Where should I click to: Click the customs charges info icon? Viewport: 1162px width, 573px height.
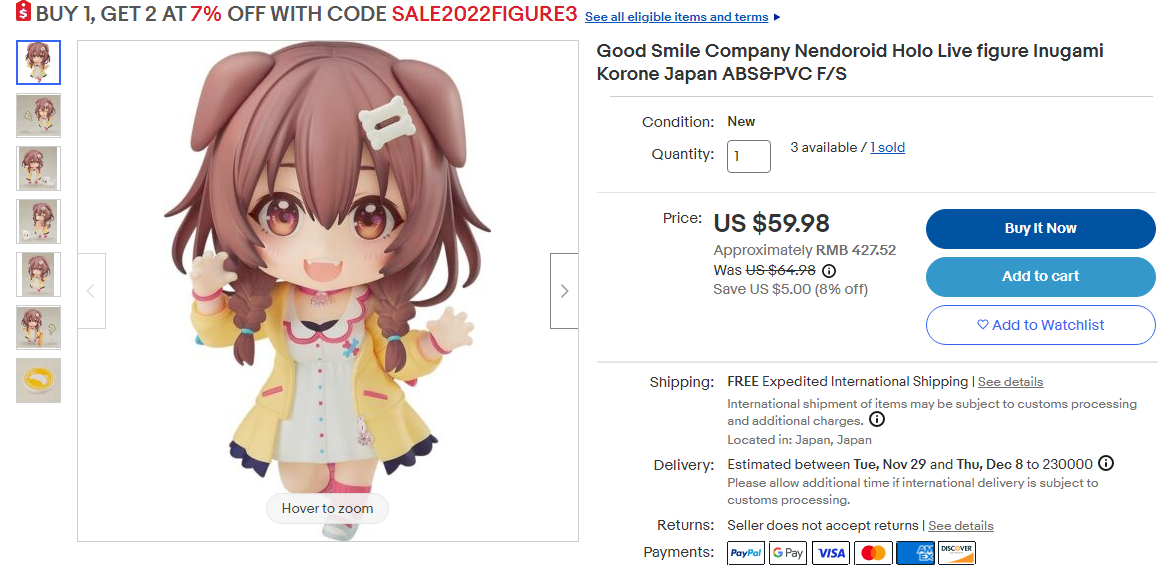[877, 420]
